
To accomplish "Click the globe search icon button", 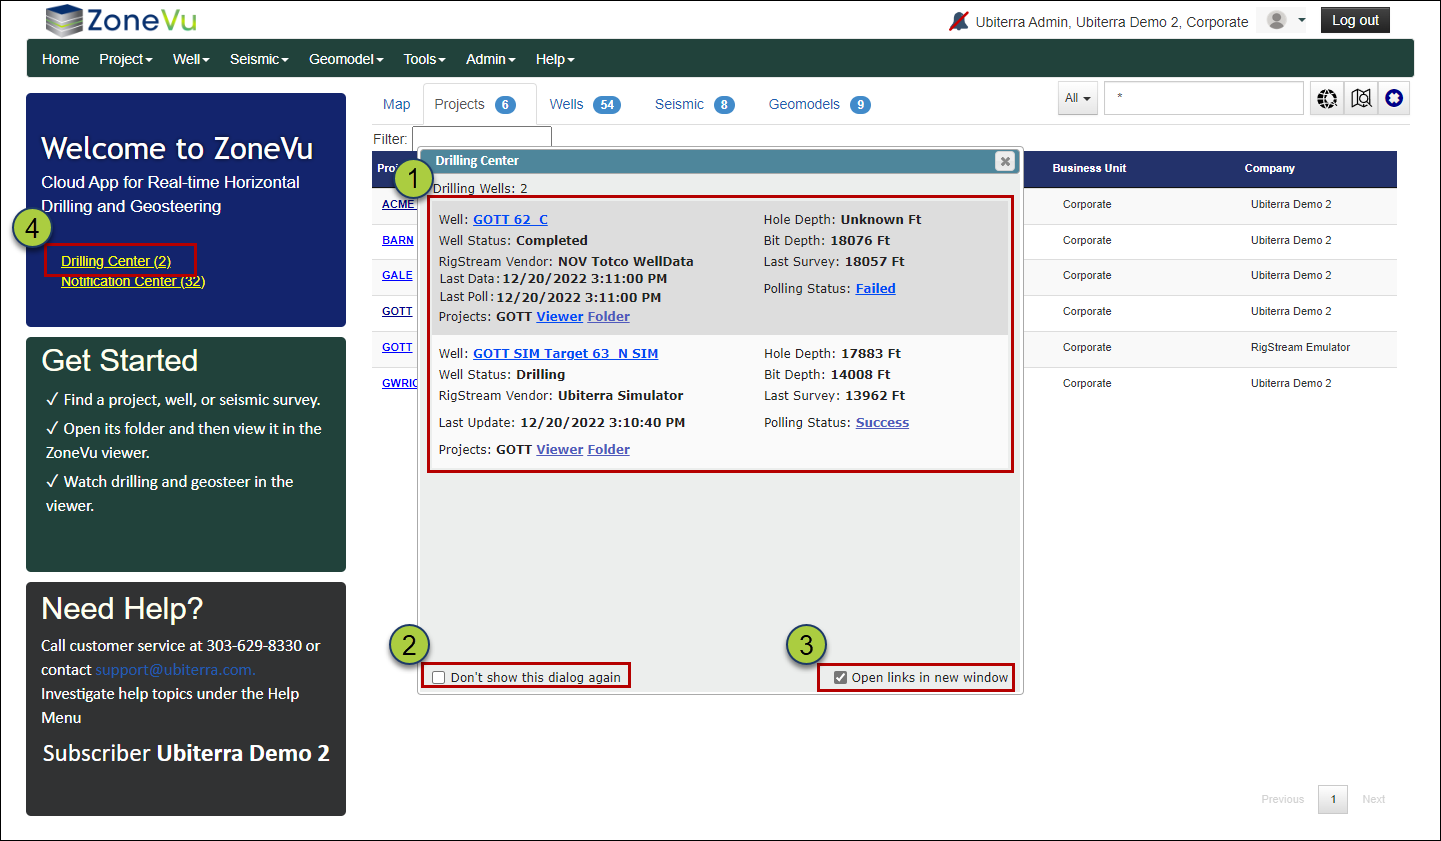I will pos(1327,98).
